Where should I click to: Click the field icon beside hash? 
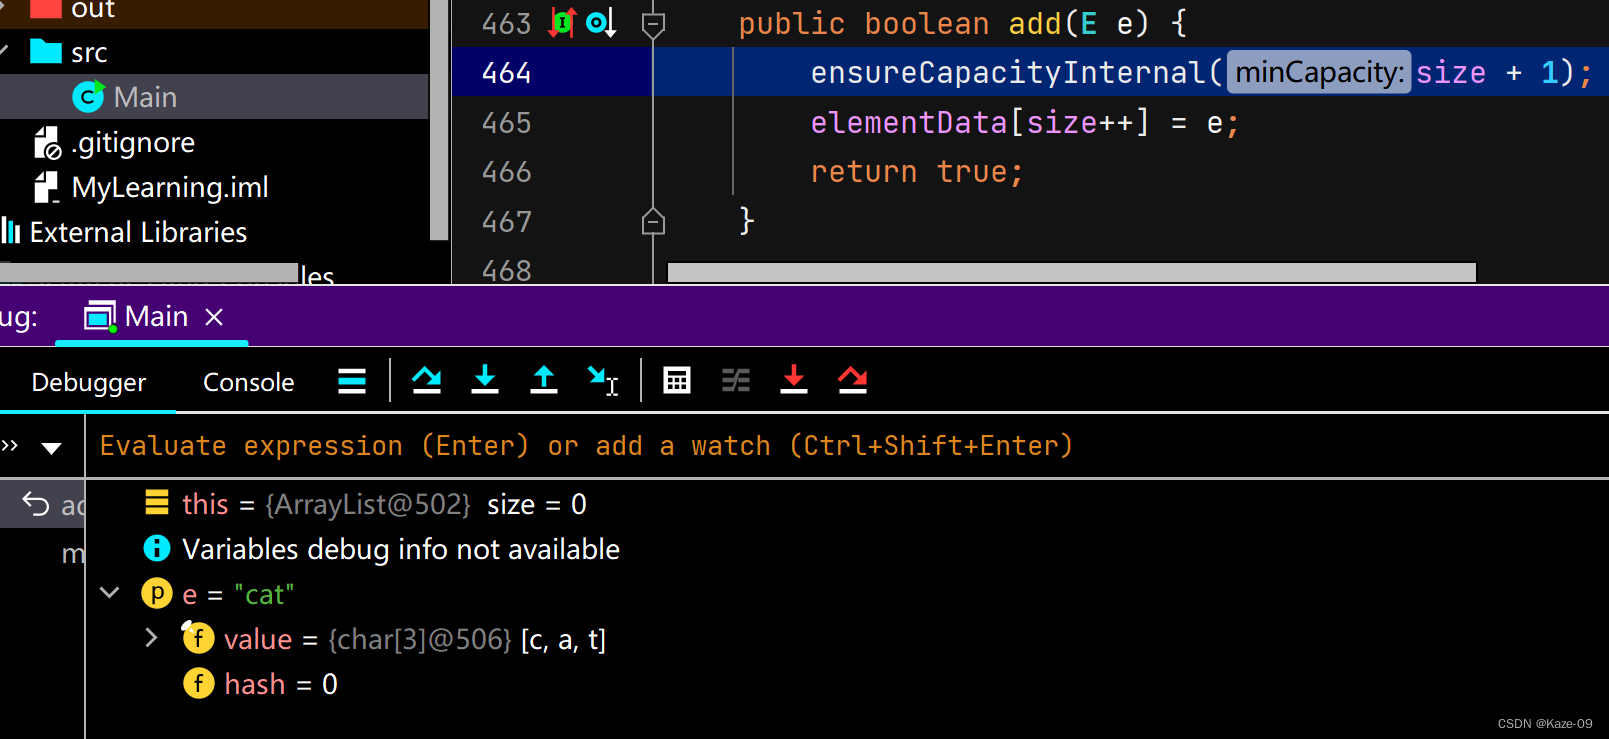click(x=198, y=683)
